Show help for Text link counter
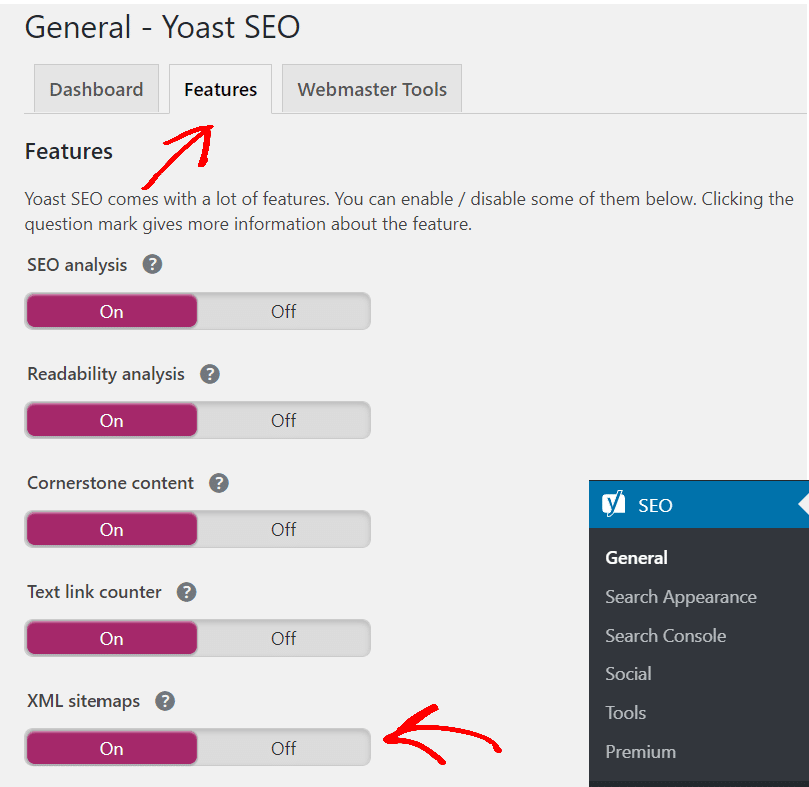The width and height of the screenshot is (809, 787). point(186,592)
